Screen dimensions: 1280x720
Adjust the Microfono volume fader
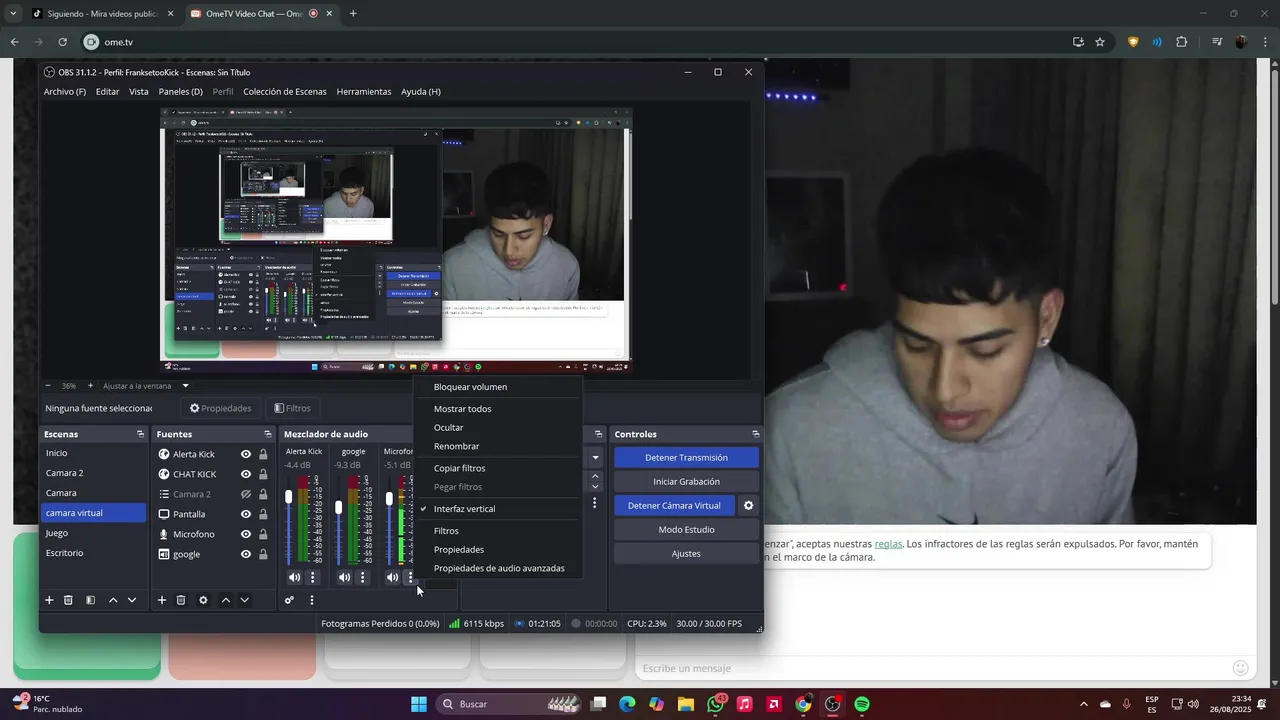[389, 498]
